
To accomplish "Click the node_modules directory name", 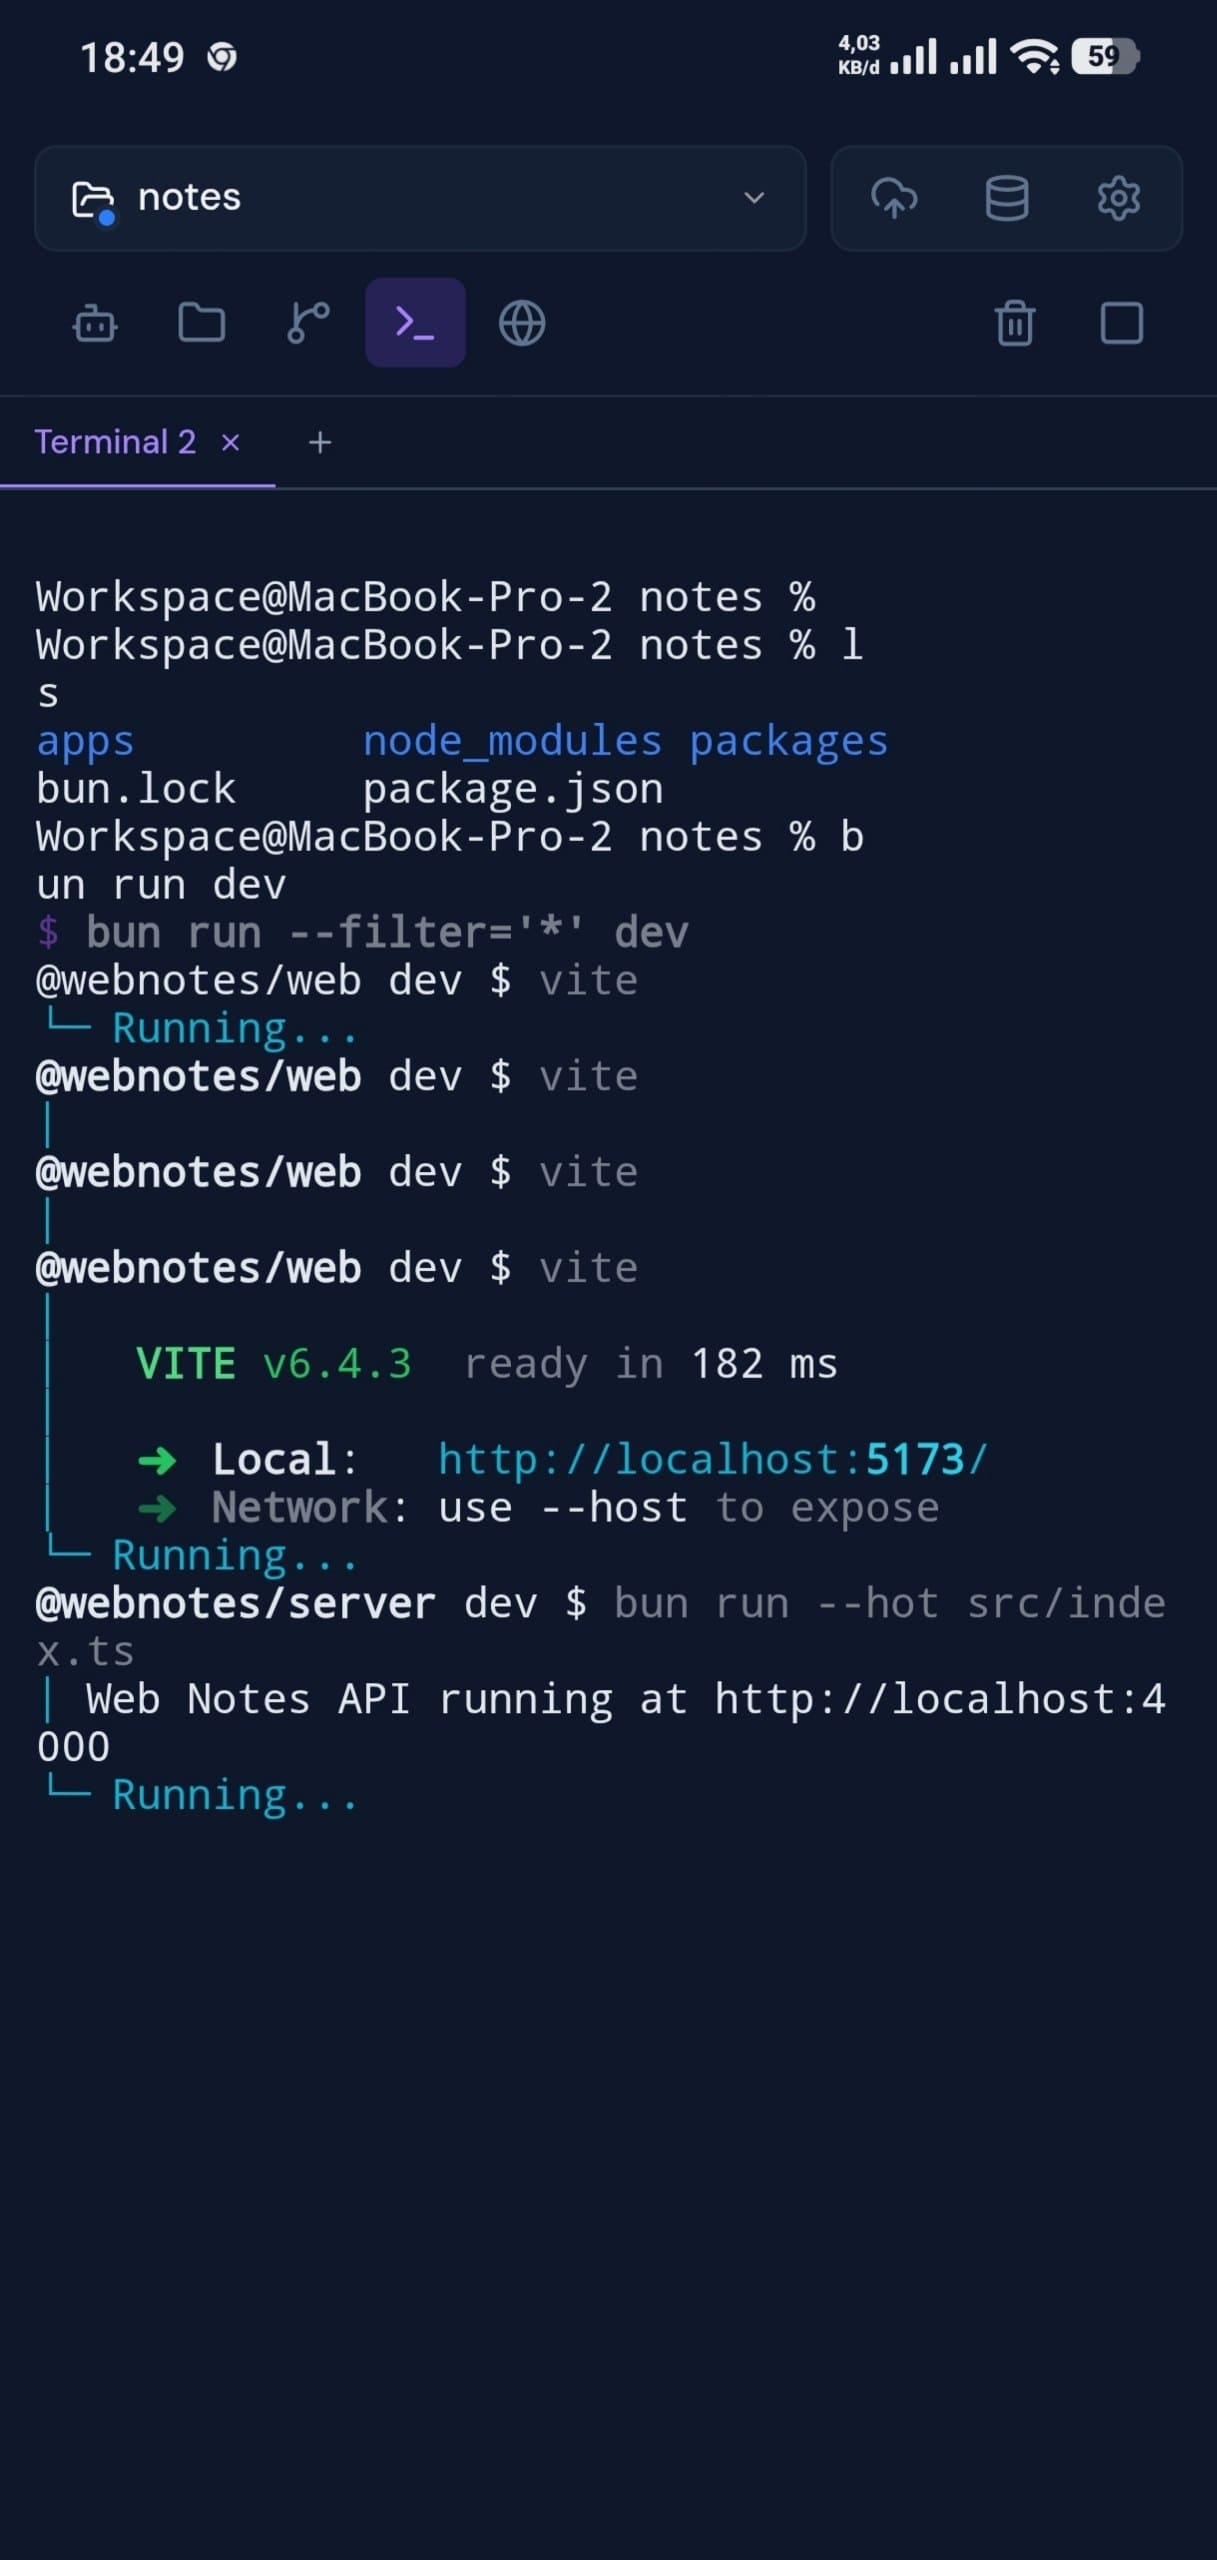I will click(512, 741).
